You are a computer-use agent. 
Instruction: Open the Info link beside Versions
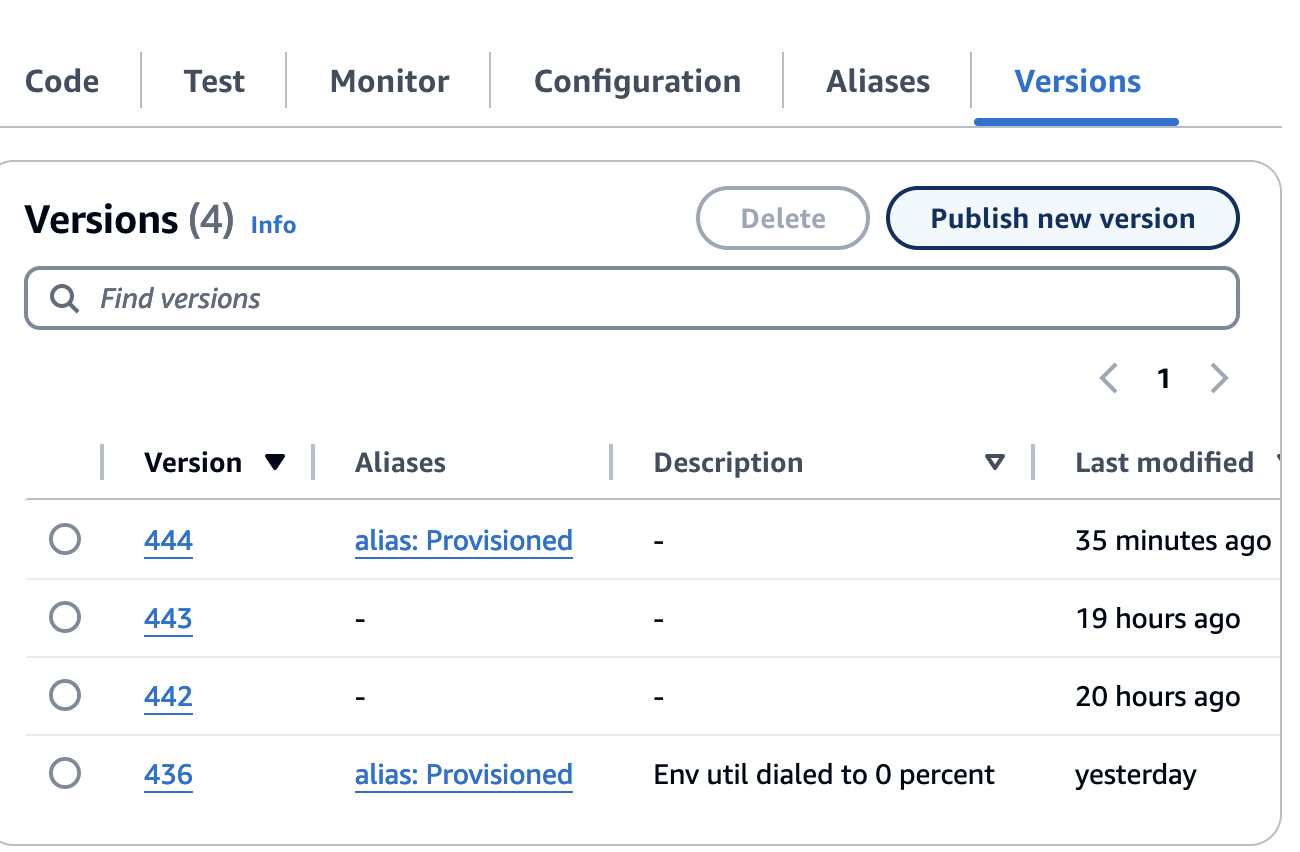pos(273,225)
